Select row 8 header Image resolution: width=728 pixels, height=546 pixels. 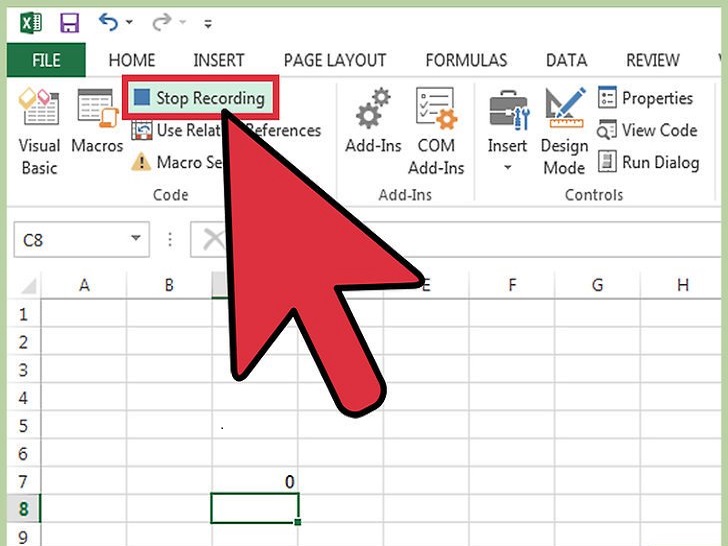pyautogui.click(x=23, y=509)
